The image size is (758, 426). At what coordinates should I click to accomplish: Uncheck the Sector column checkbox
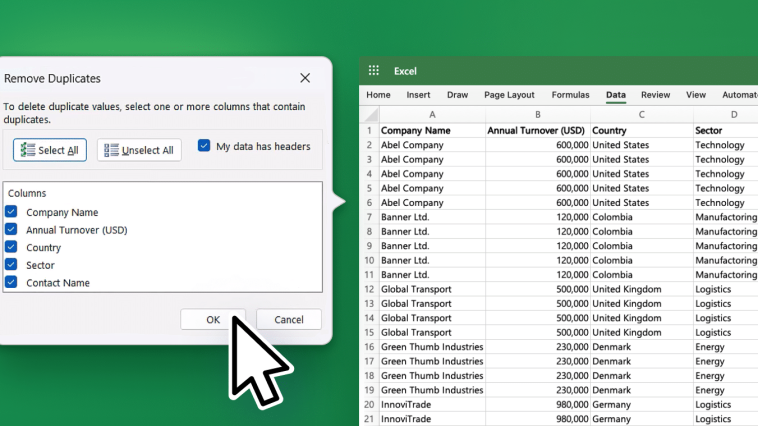click(11, 264)
